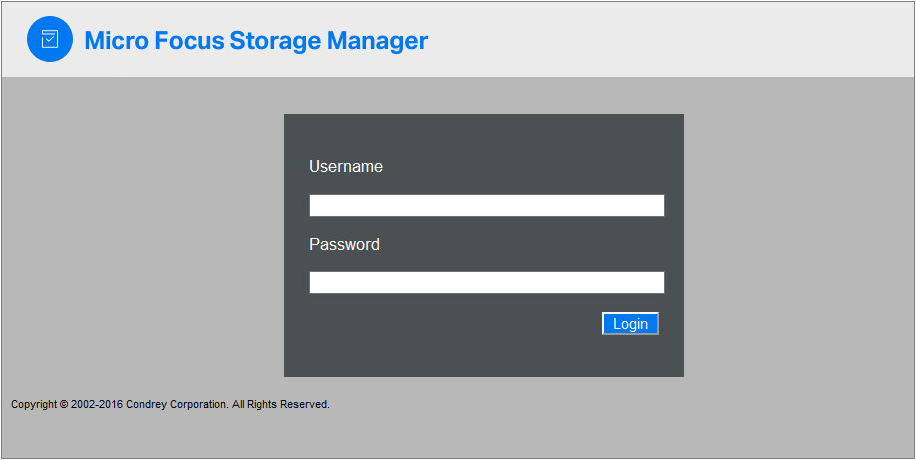Viewport: 917px width, 460px height.
Task: Click the "2002-2016" year range in the footer
Action: click(98, 405)
